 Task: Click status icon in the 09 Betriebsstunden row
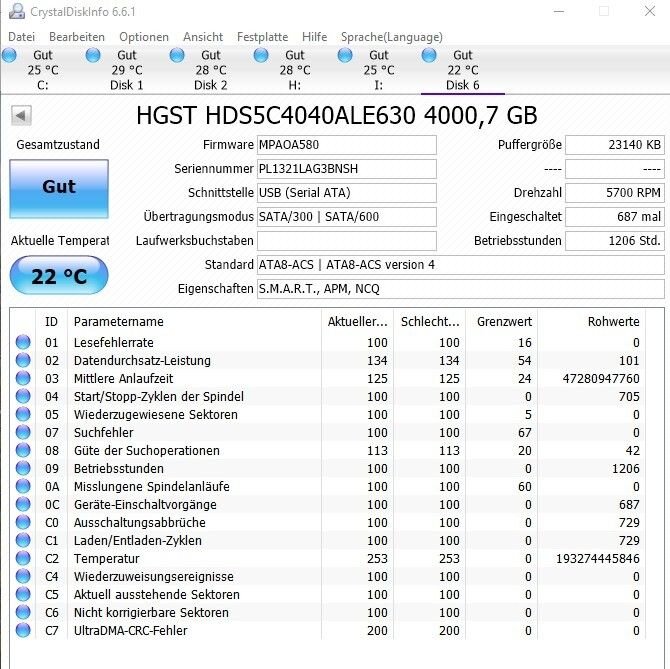[x=23, y=468]
